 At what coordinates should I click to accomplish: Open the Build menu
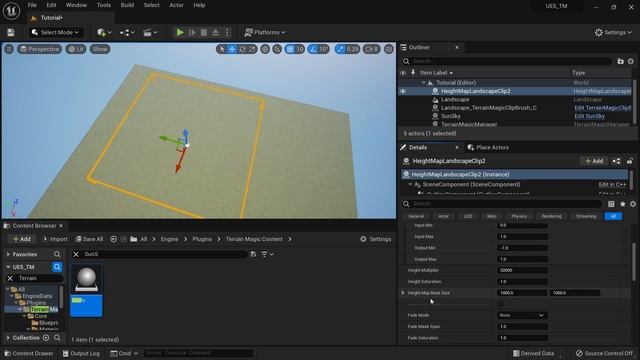click(127, 5)
